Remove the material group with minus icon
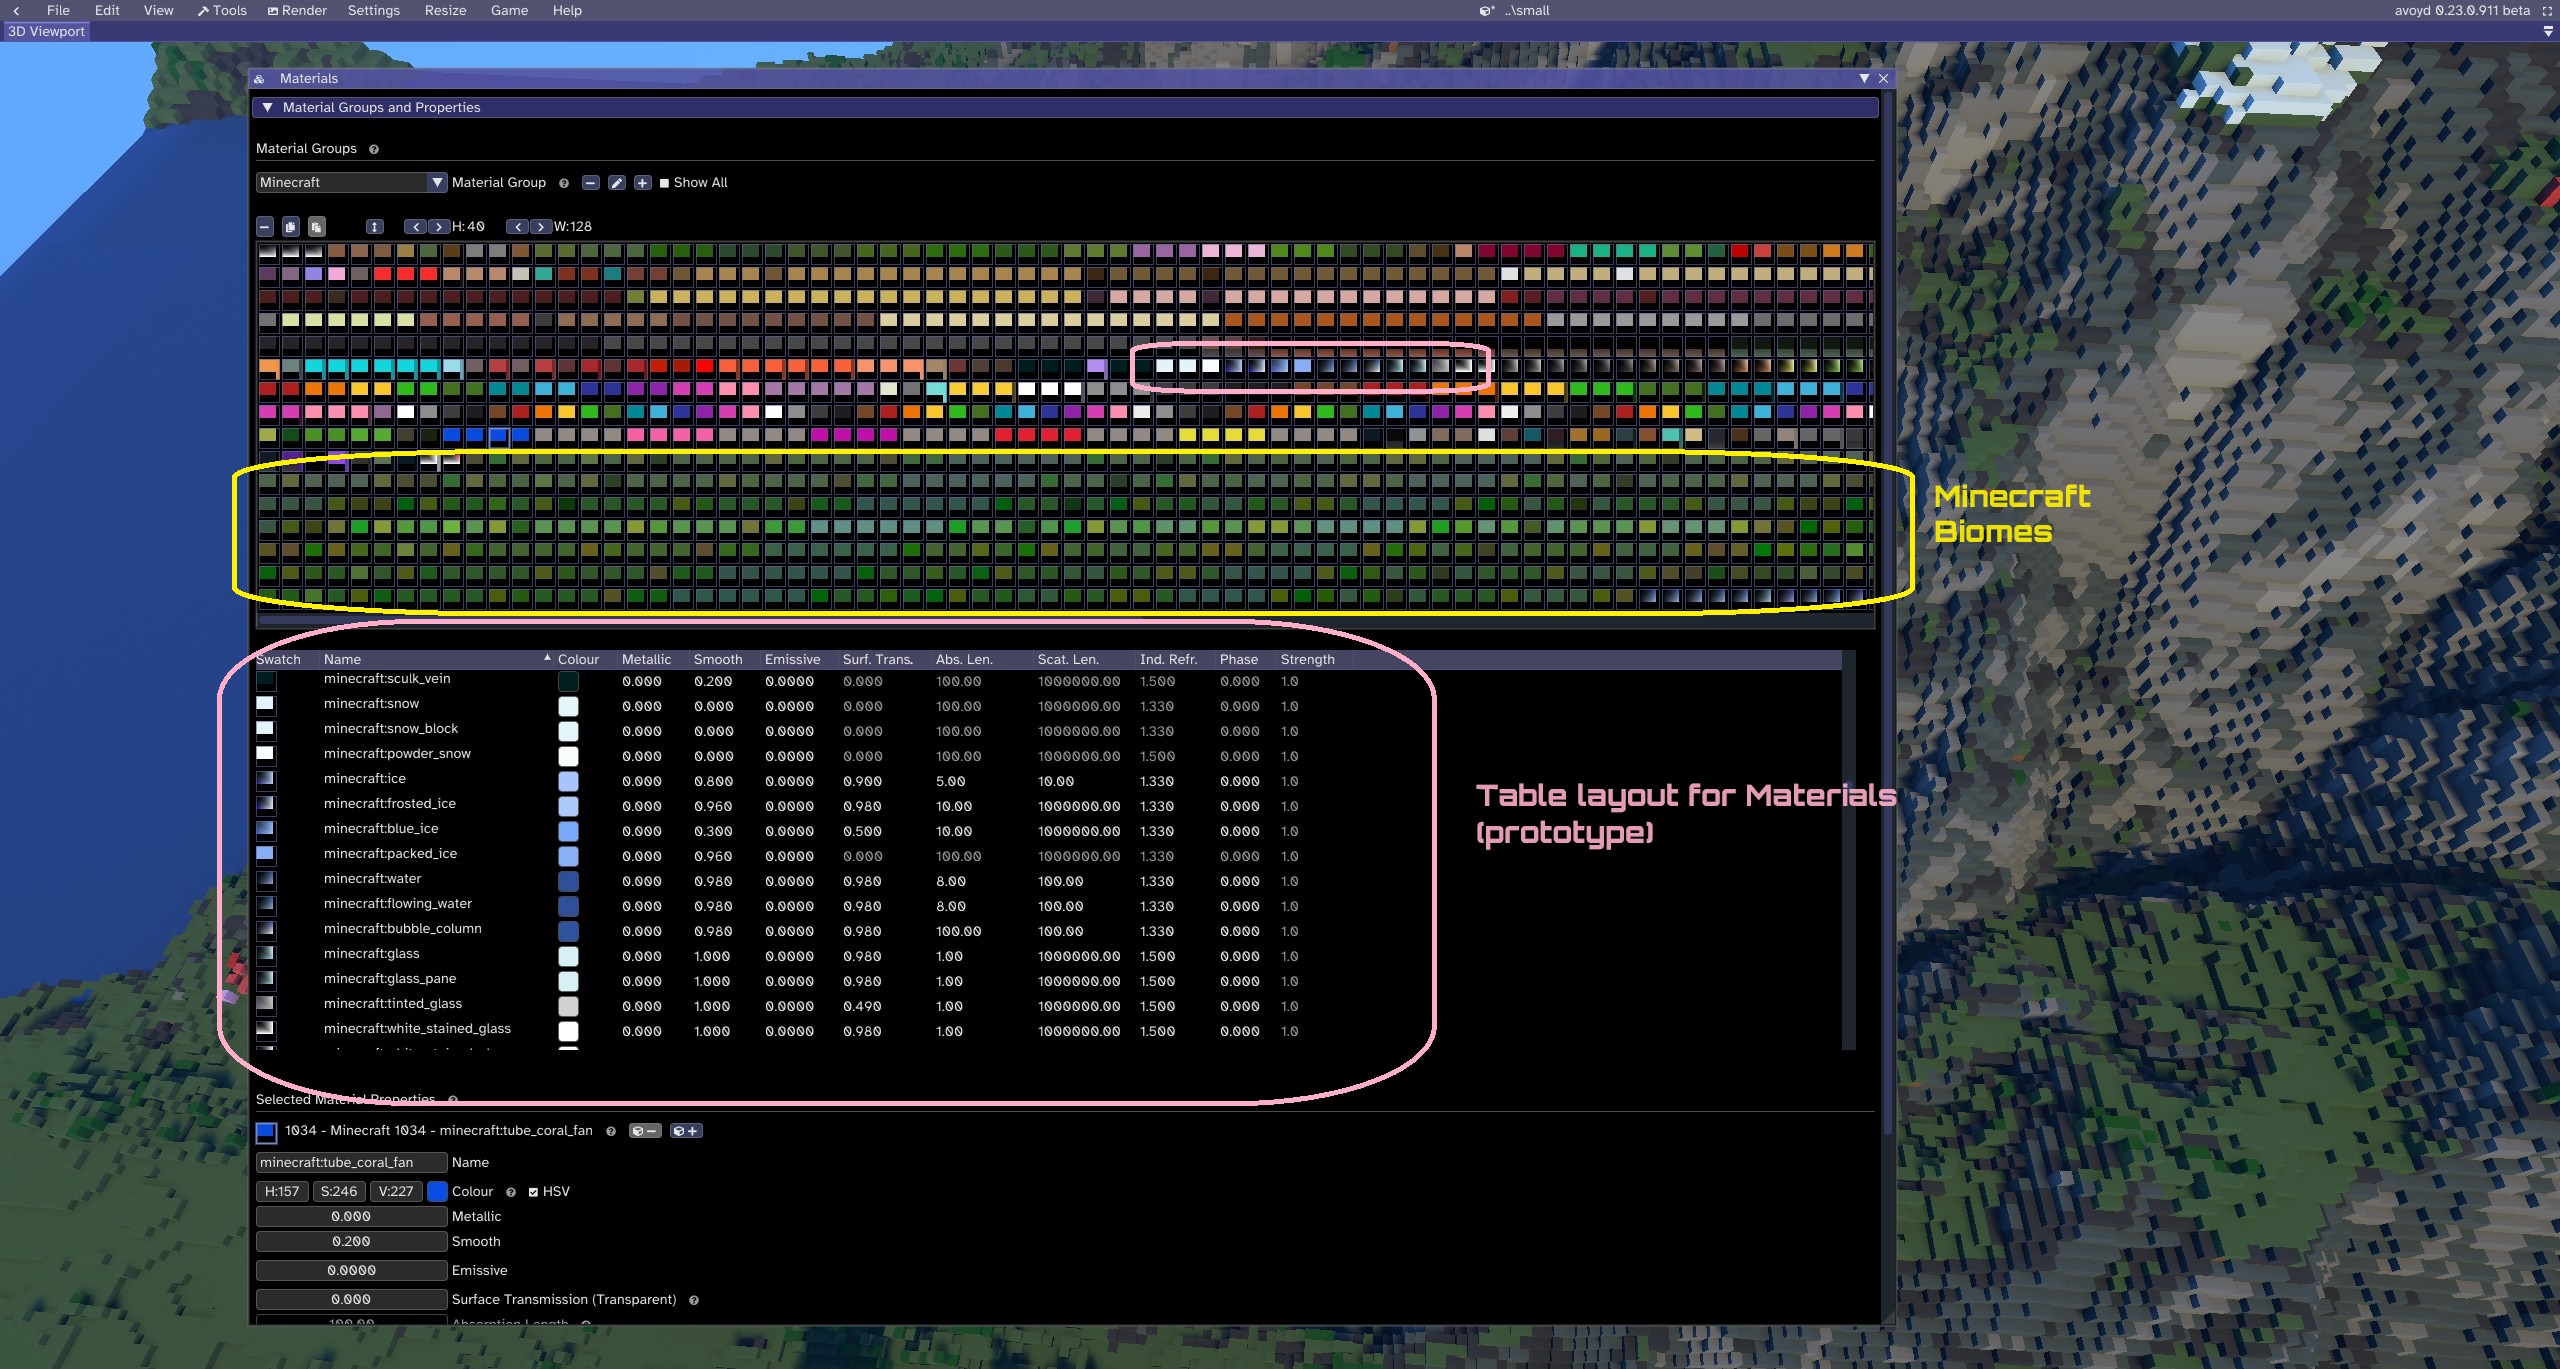The width and height of the screenshot is (2560, 1369). pyautogui.click(x=591, y=183)
